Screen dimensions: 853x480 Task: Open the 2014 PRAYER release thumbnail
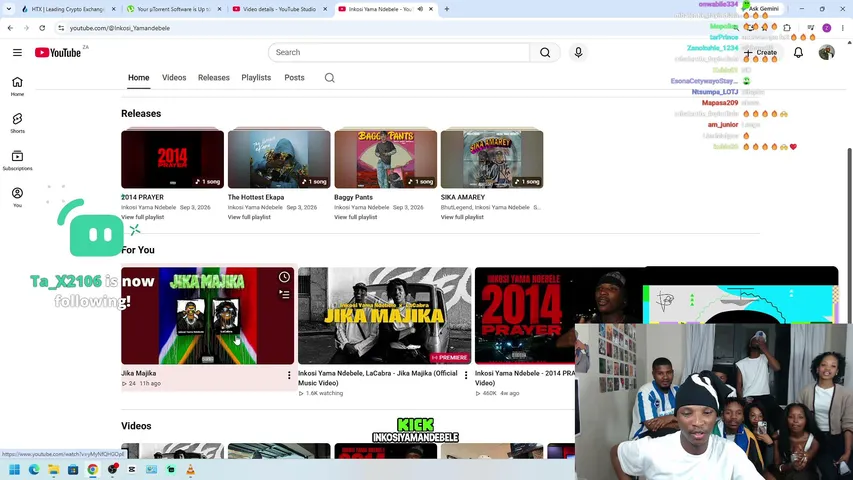[x=172, y=159]
